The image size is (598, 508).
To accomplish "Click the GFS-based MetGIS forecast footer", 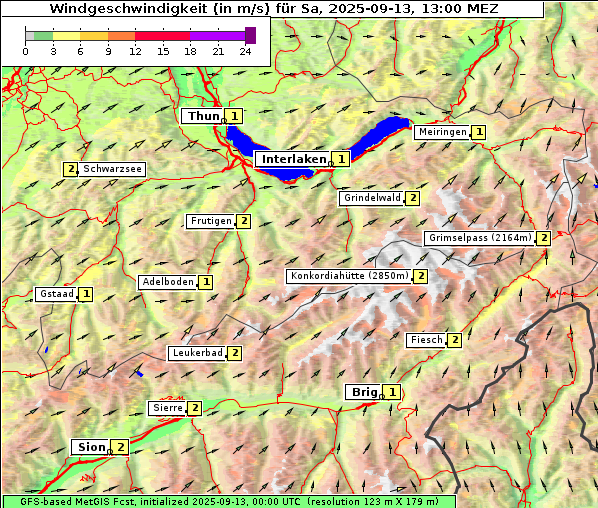I will point(229,502).
